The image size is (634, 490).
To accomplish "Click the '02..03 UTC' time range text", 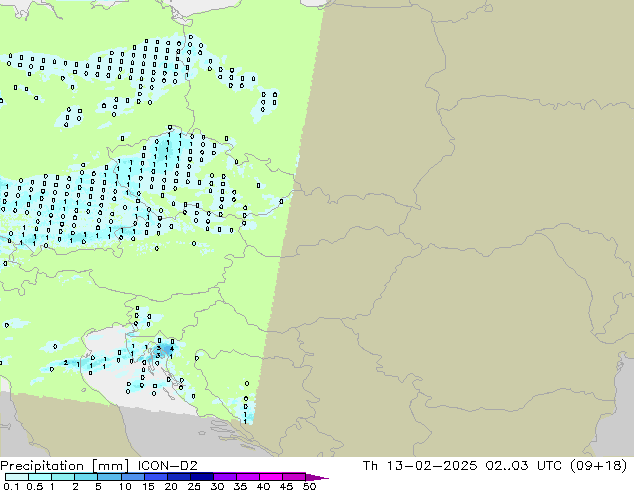I will [x=523, y=466].
